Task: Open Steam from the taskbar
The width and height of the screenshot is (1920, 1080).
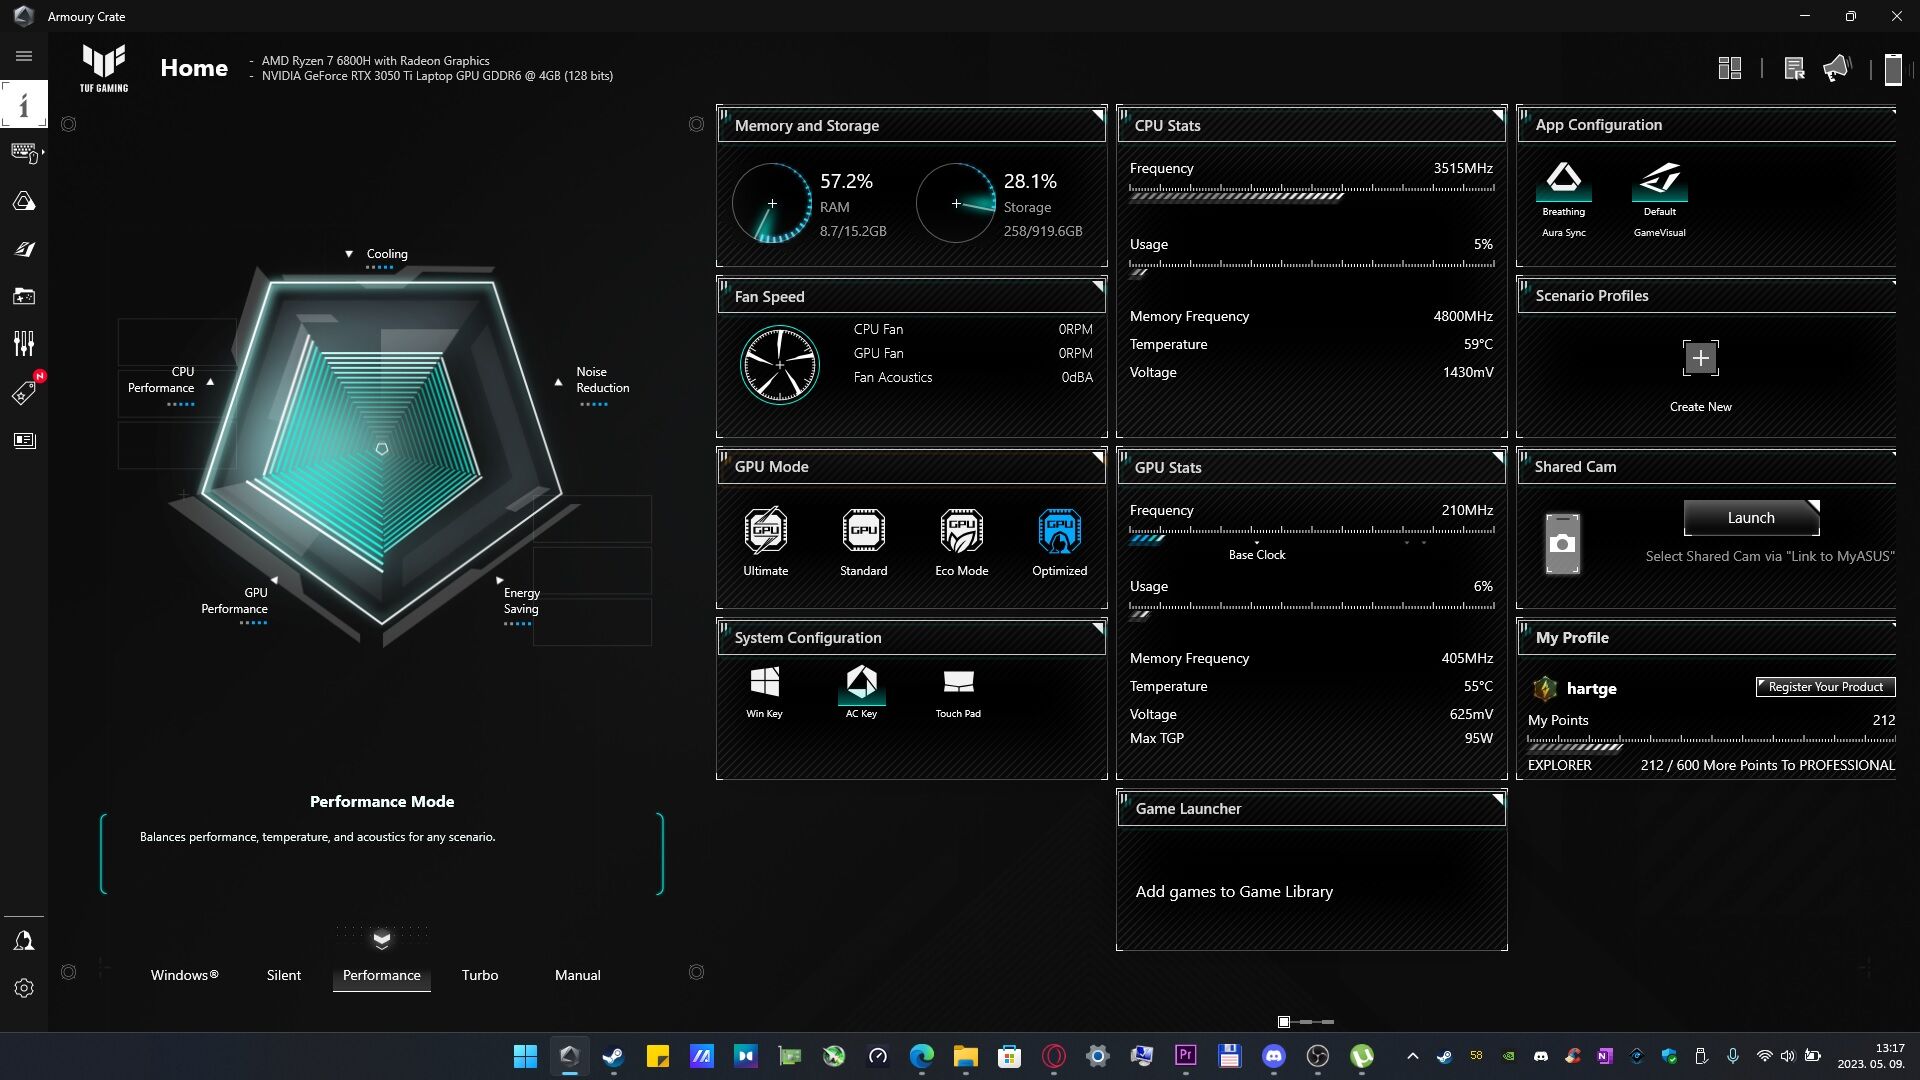Action: (x=613, y=1056)
